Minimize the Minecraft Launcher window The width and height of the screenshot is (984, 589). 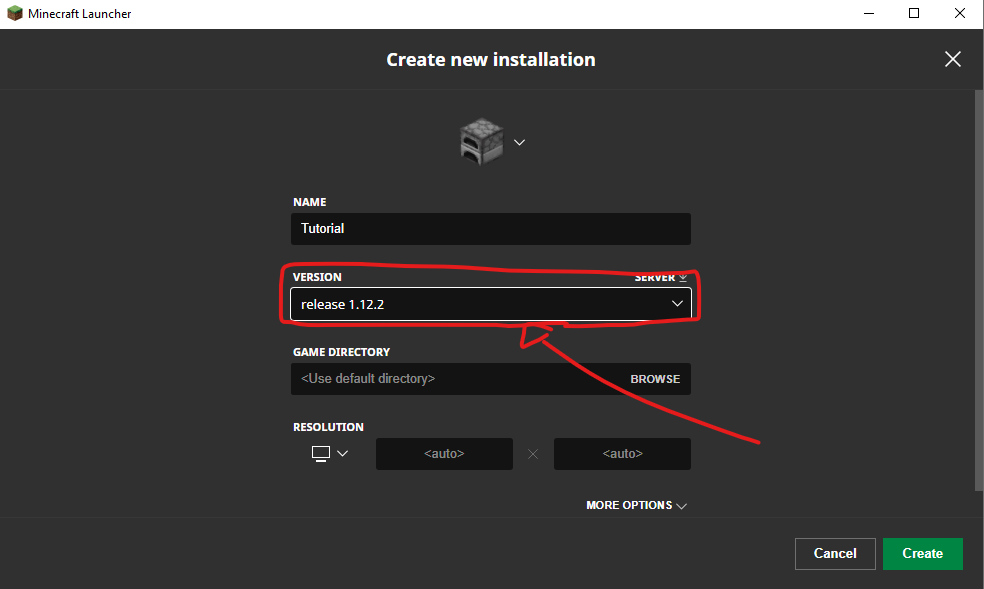coord(869,14)
